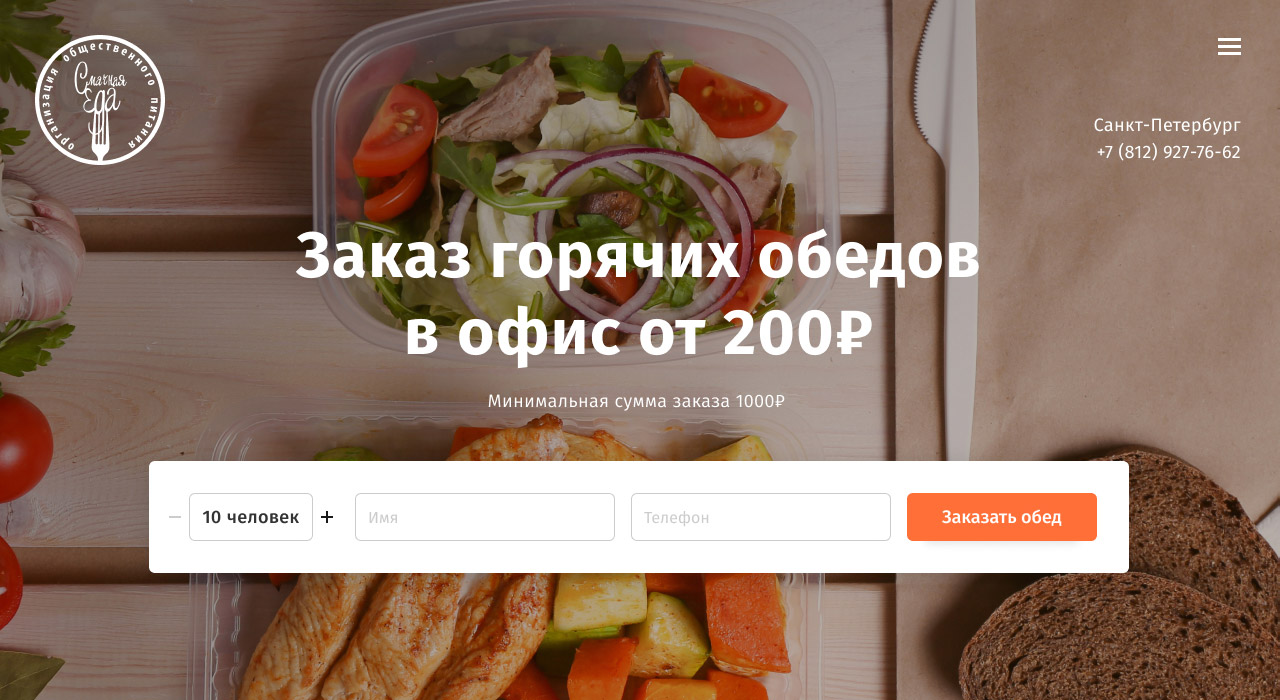Click the в офис от 200₽ heading line
This screenshot has width=1280, height=700.
pos(638,333)
